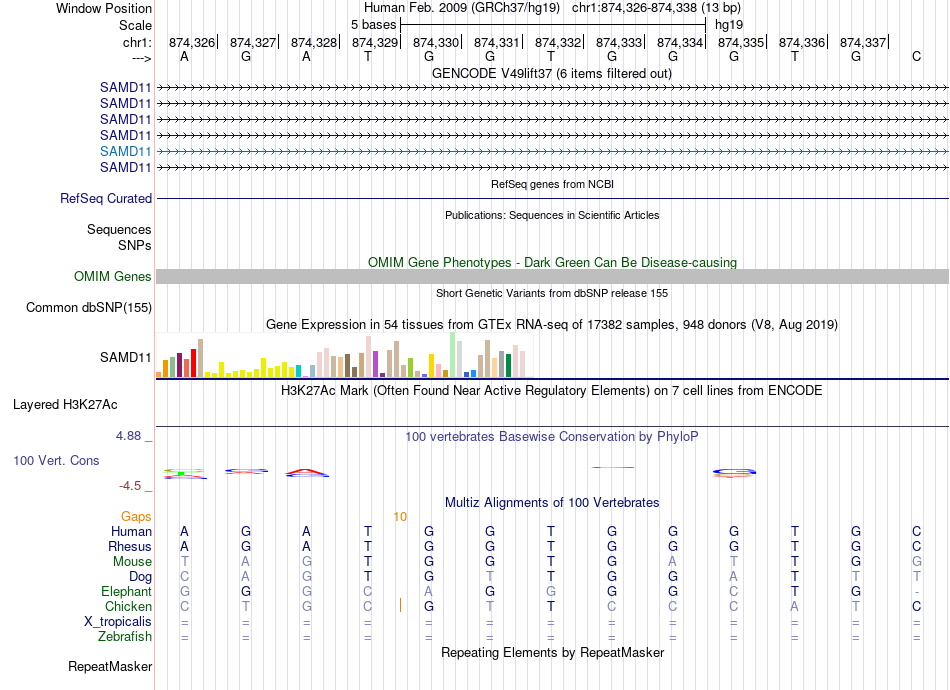
Task: Click the RefSeq Curated intron line
Action: tap(552, 198)
